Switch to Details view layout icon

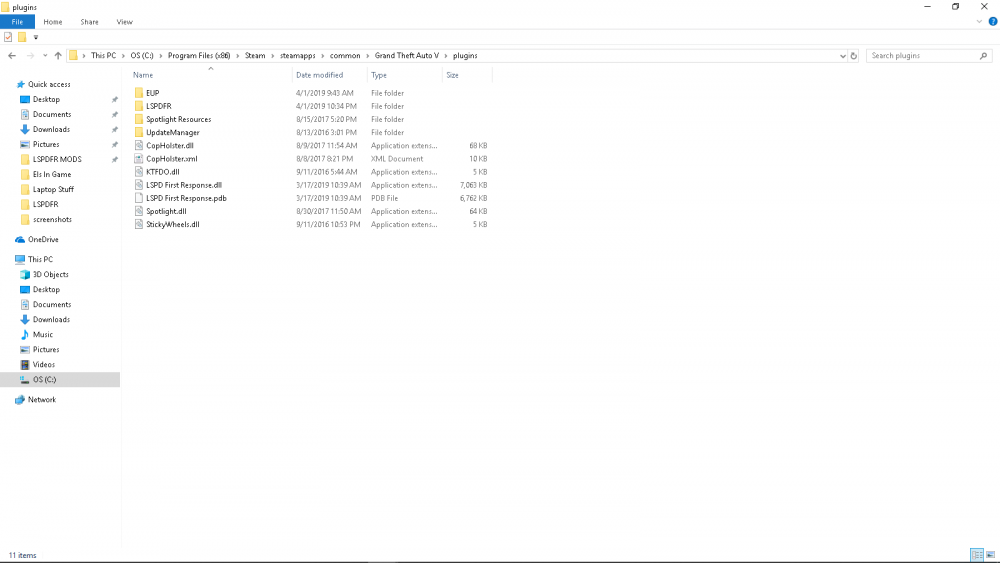click(976, 555)
